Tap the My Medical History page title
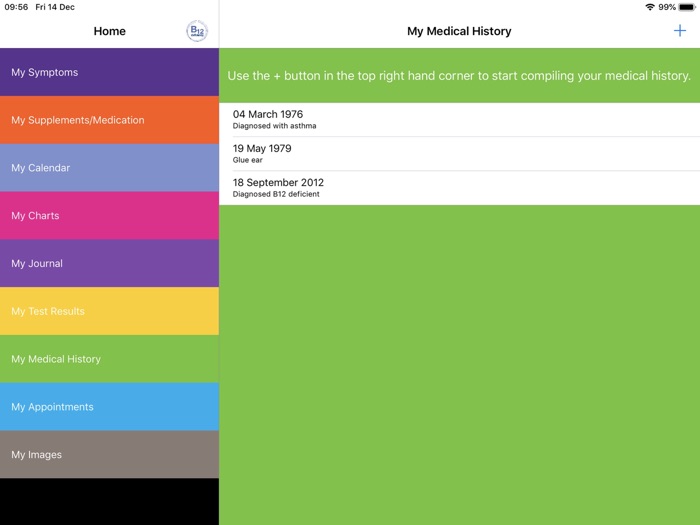 pyautogui.click(x=459, y=31)
